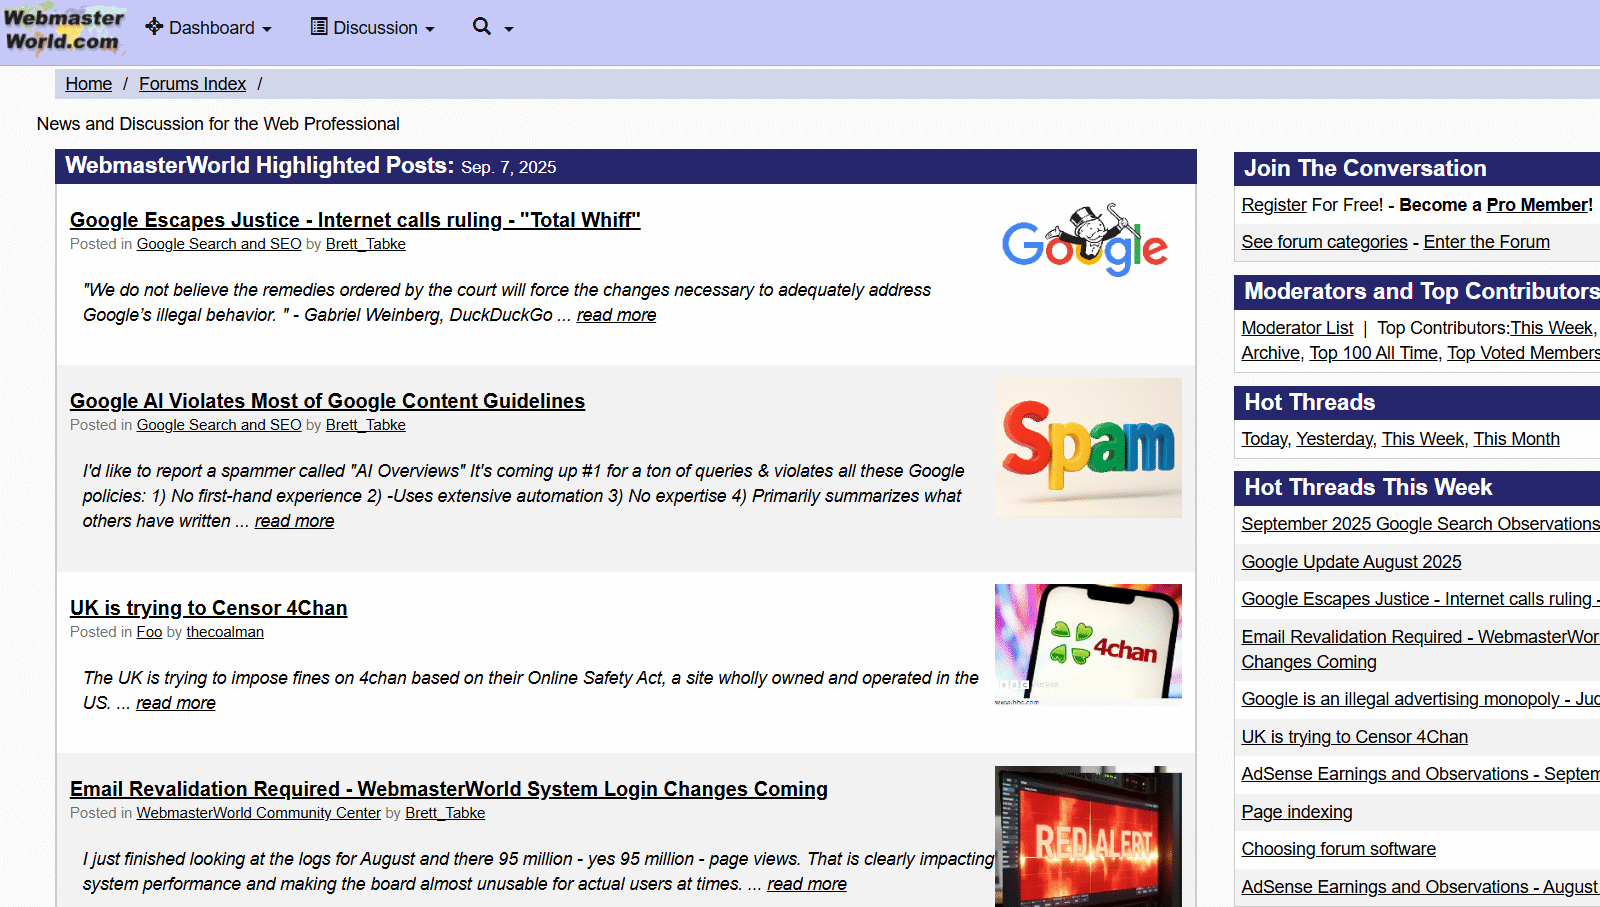Open Brett_Tabke profile under Google Escapes Justice post
Image resolution: width=1600 pixels, height=907 pixels.
tap(366, 244)
